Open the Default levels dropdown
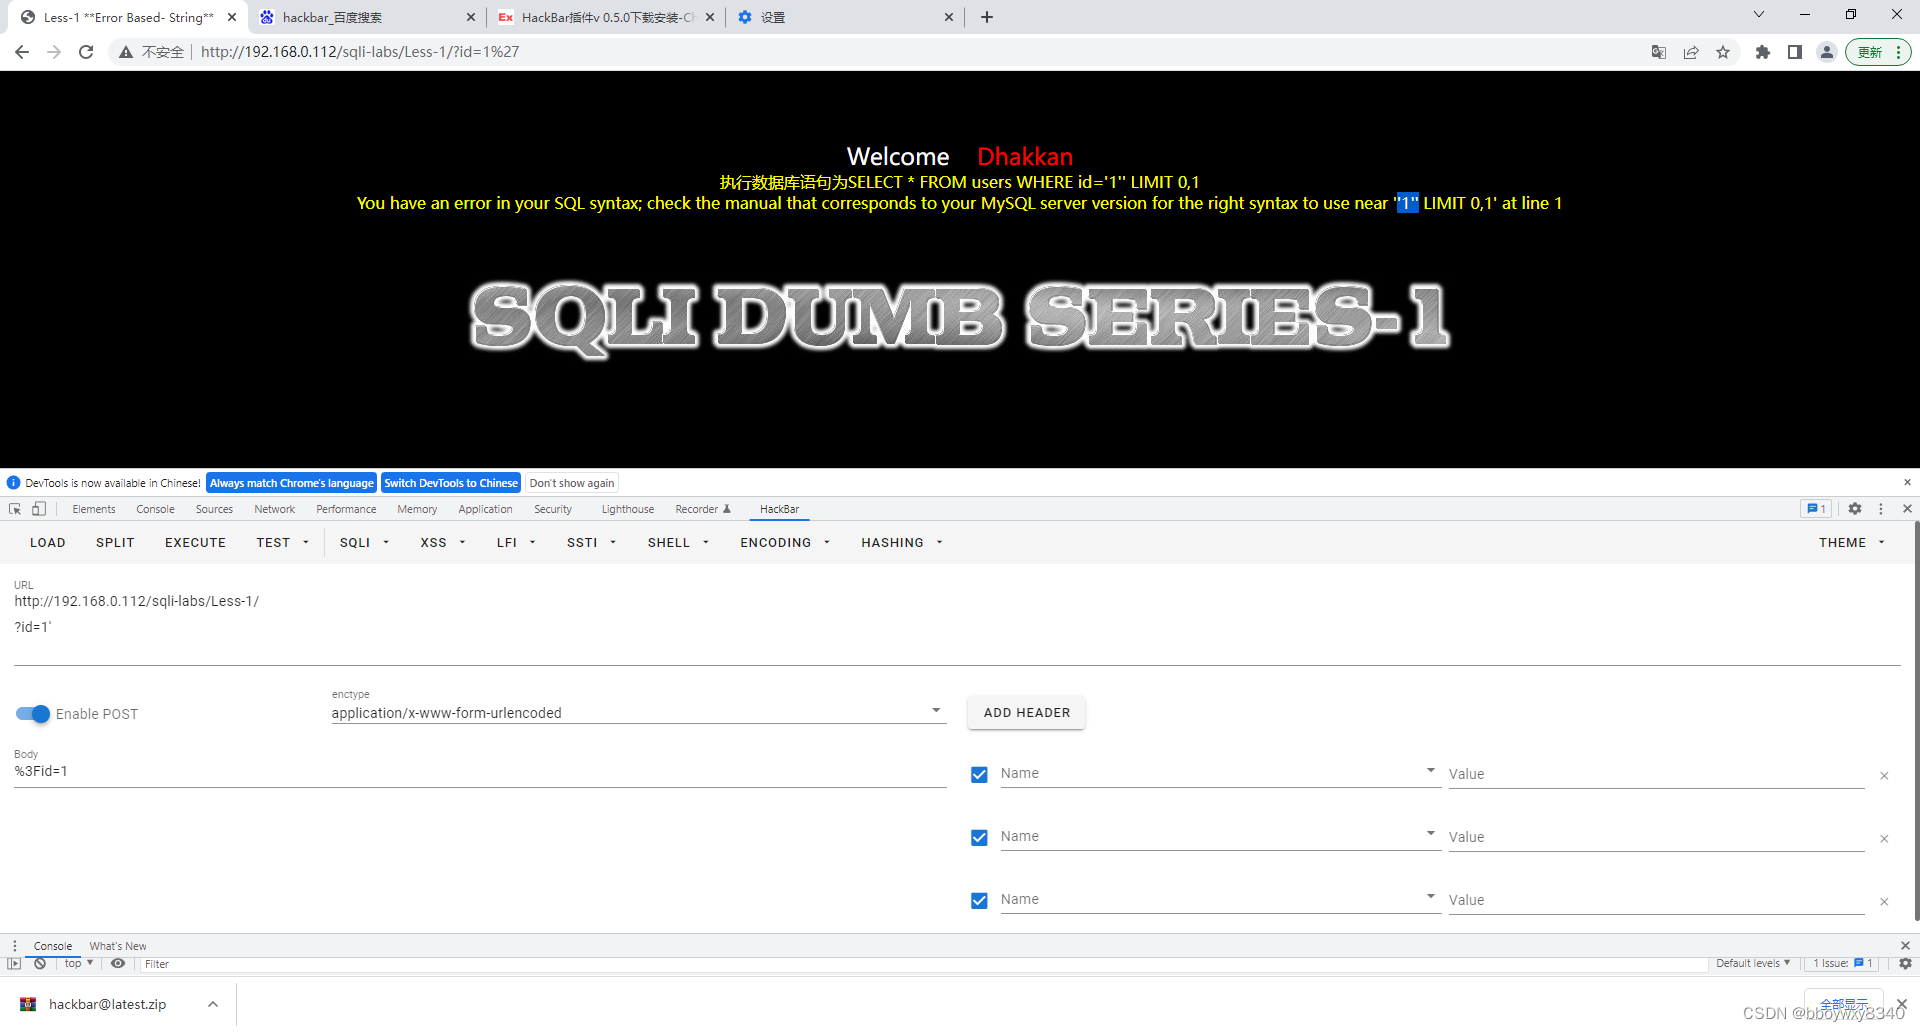Viewport: 1920px width, 1032px height. point(1750,963)
